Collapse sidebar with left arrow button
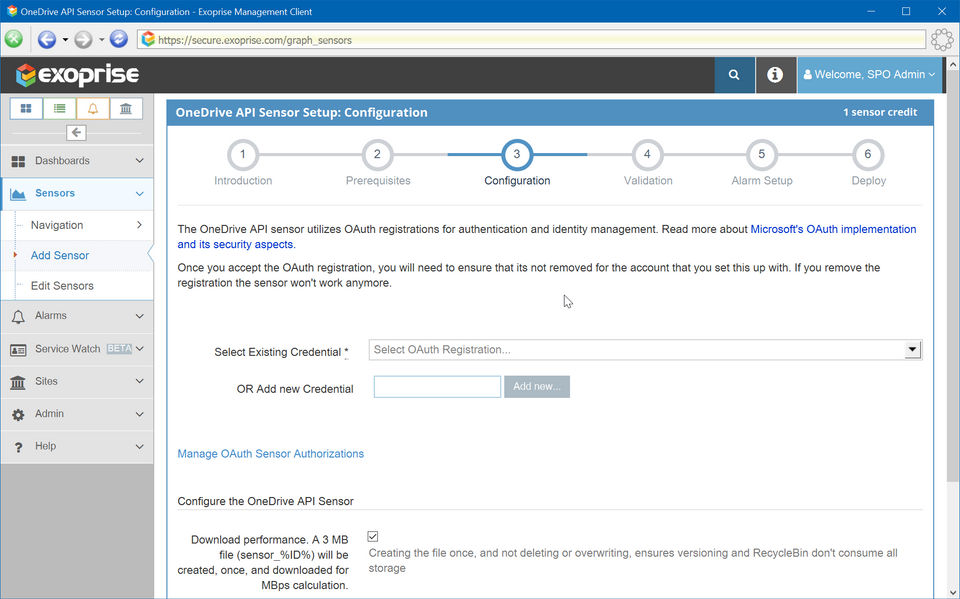Viewport: 960px width, 599px height. pyautogui.click(x=76, y=132)
